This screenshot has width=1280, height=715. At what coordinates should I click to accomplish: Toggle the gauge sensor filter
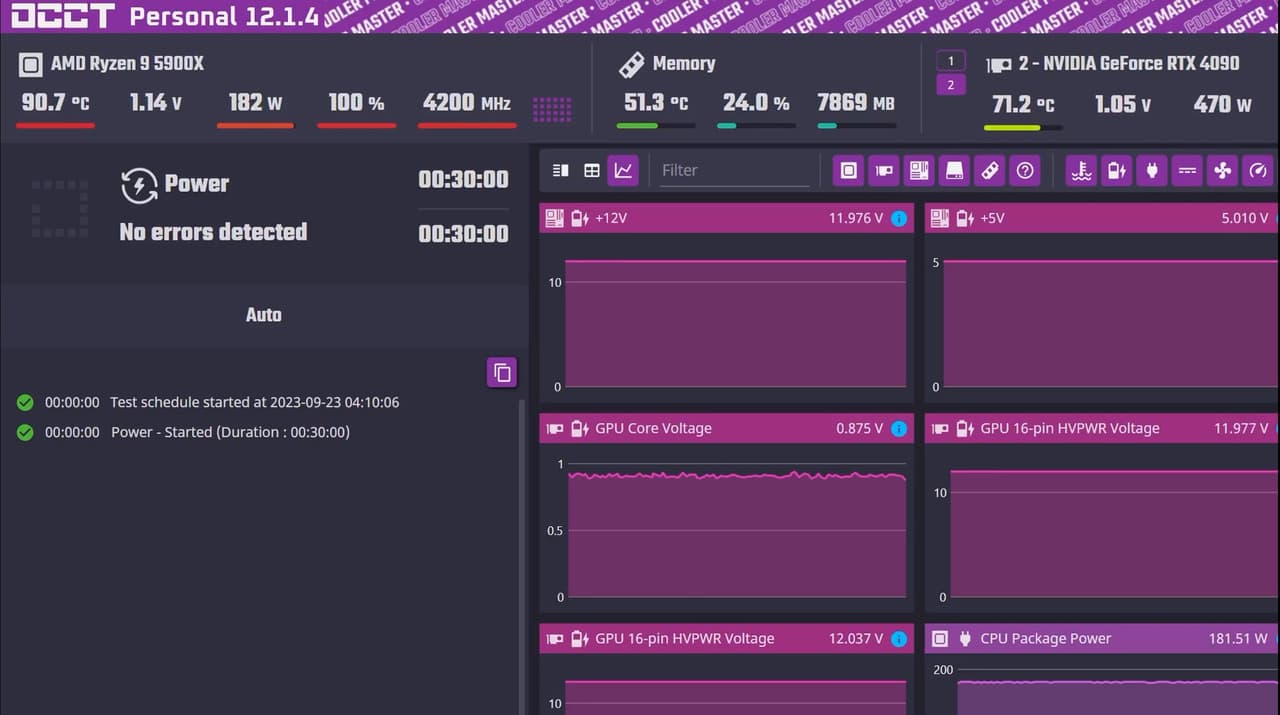(x=1258, y=170)
